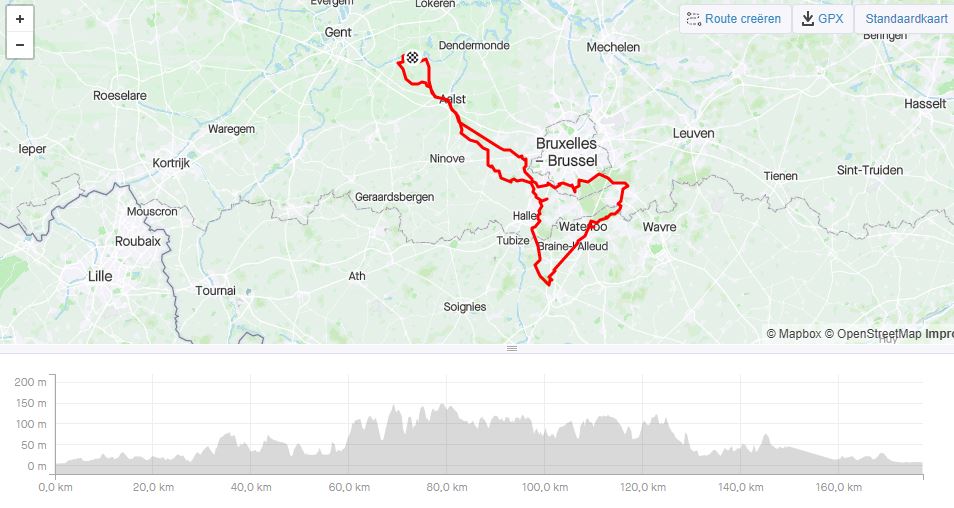The width and height of the screenshot is (954, 508).
Task: Download the GPX file
Action: click(x=823, y=19)
